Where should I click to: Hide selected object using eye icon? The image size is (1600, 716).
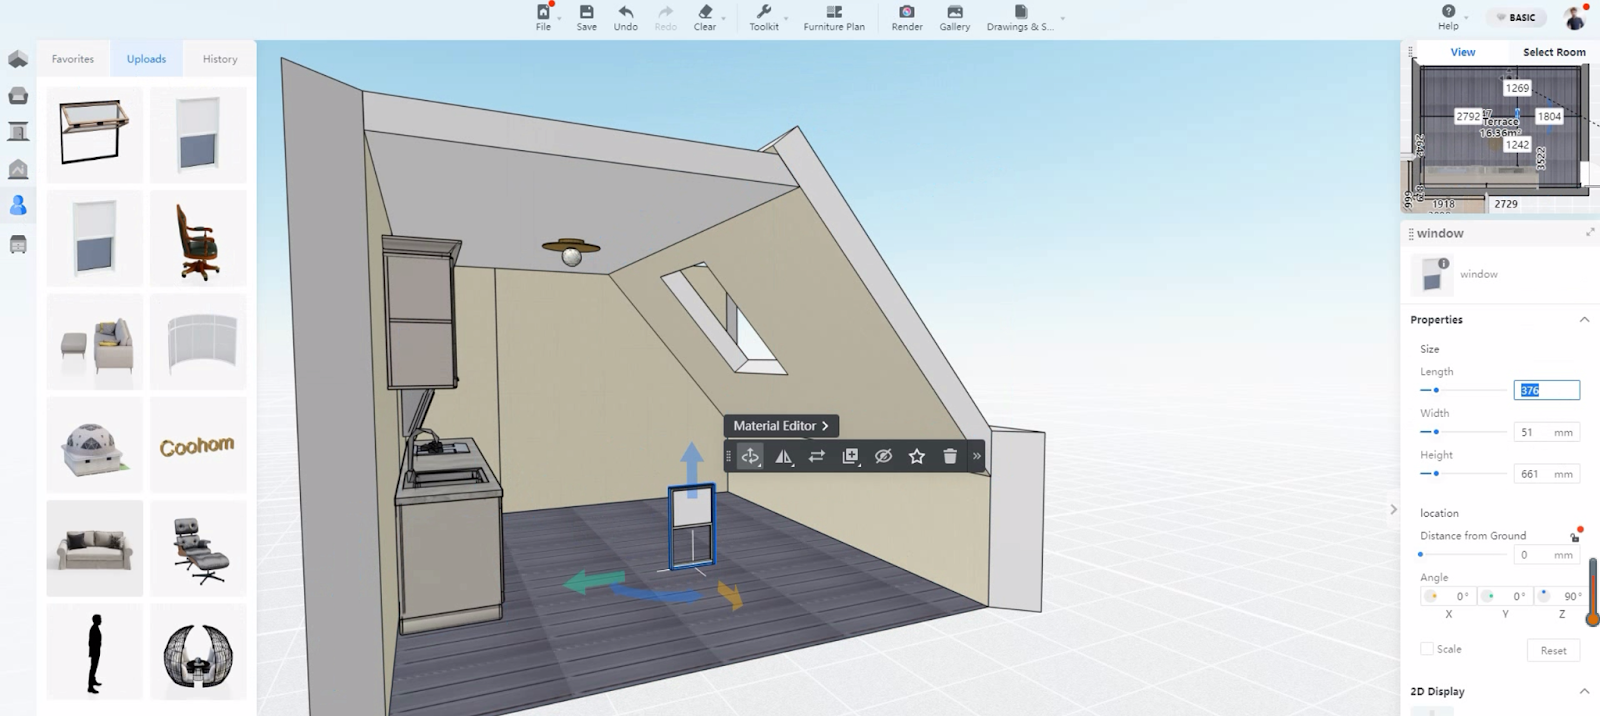(883, 456)
